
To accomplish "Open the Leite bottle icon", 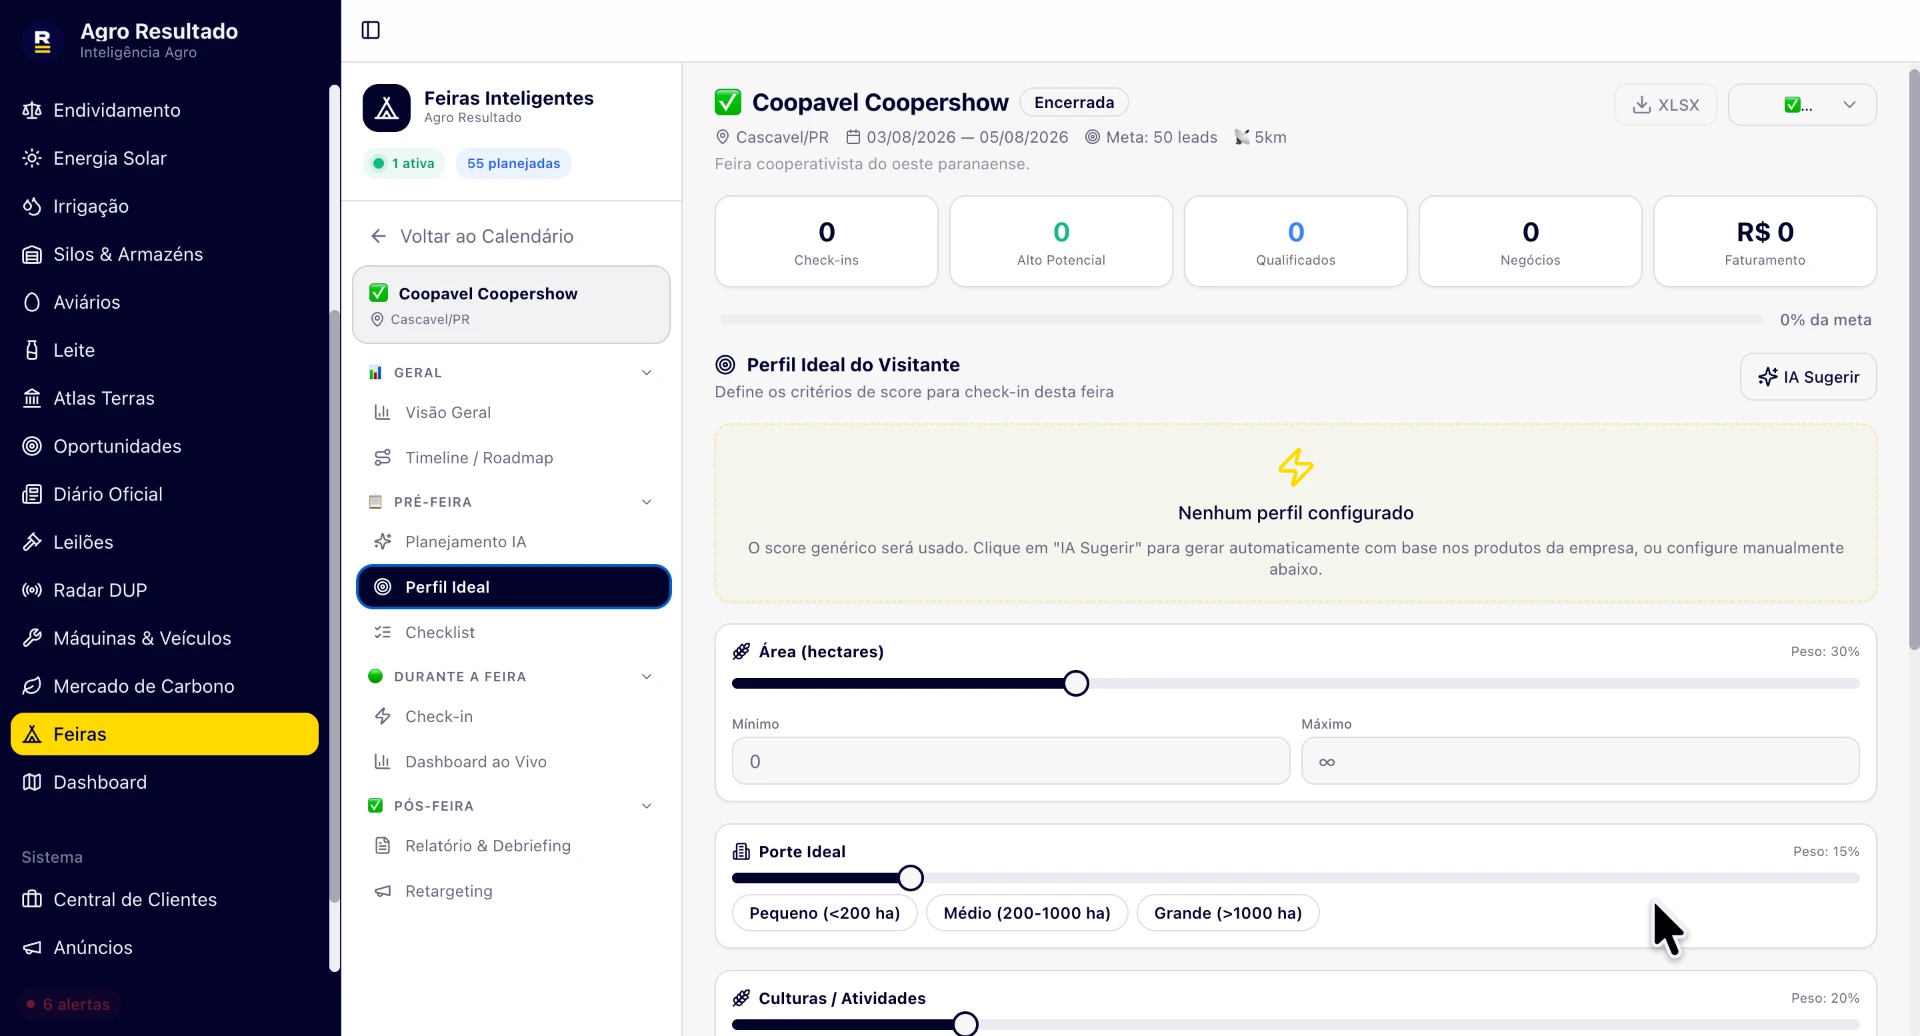I will click(x=32, y=350).
